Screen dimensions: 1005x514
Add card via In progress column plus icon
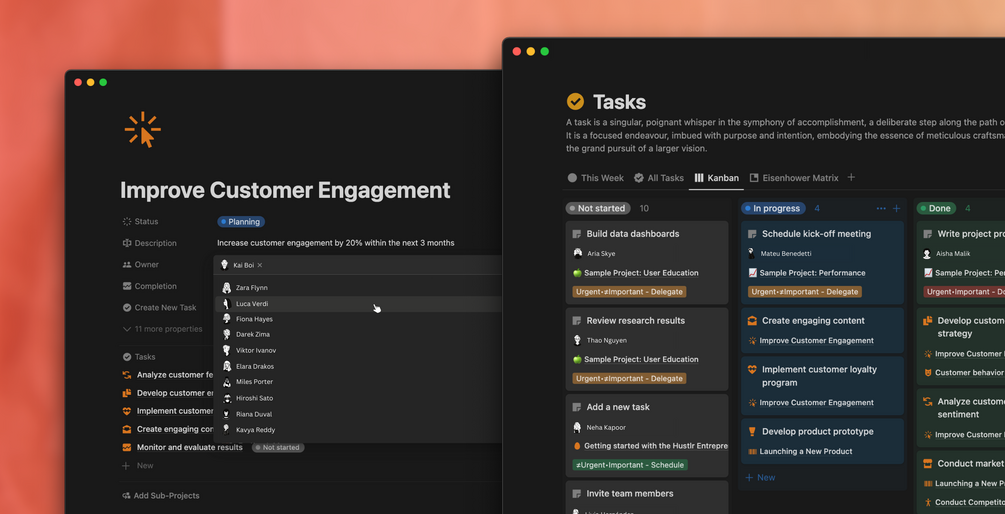[x=897, y=208]
